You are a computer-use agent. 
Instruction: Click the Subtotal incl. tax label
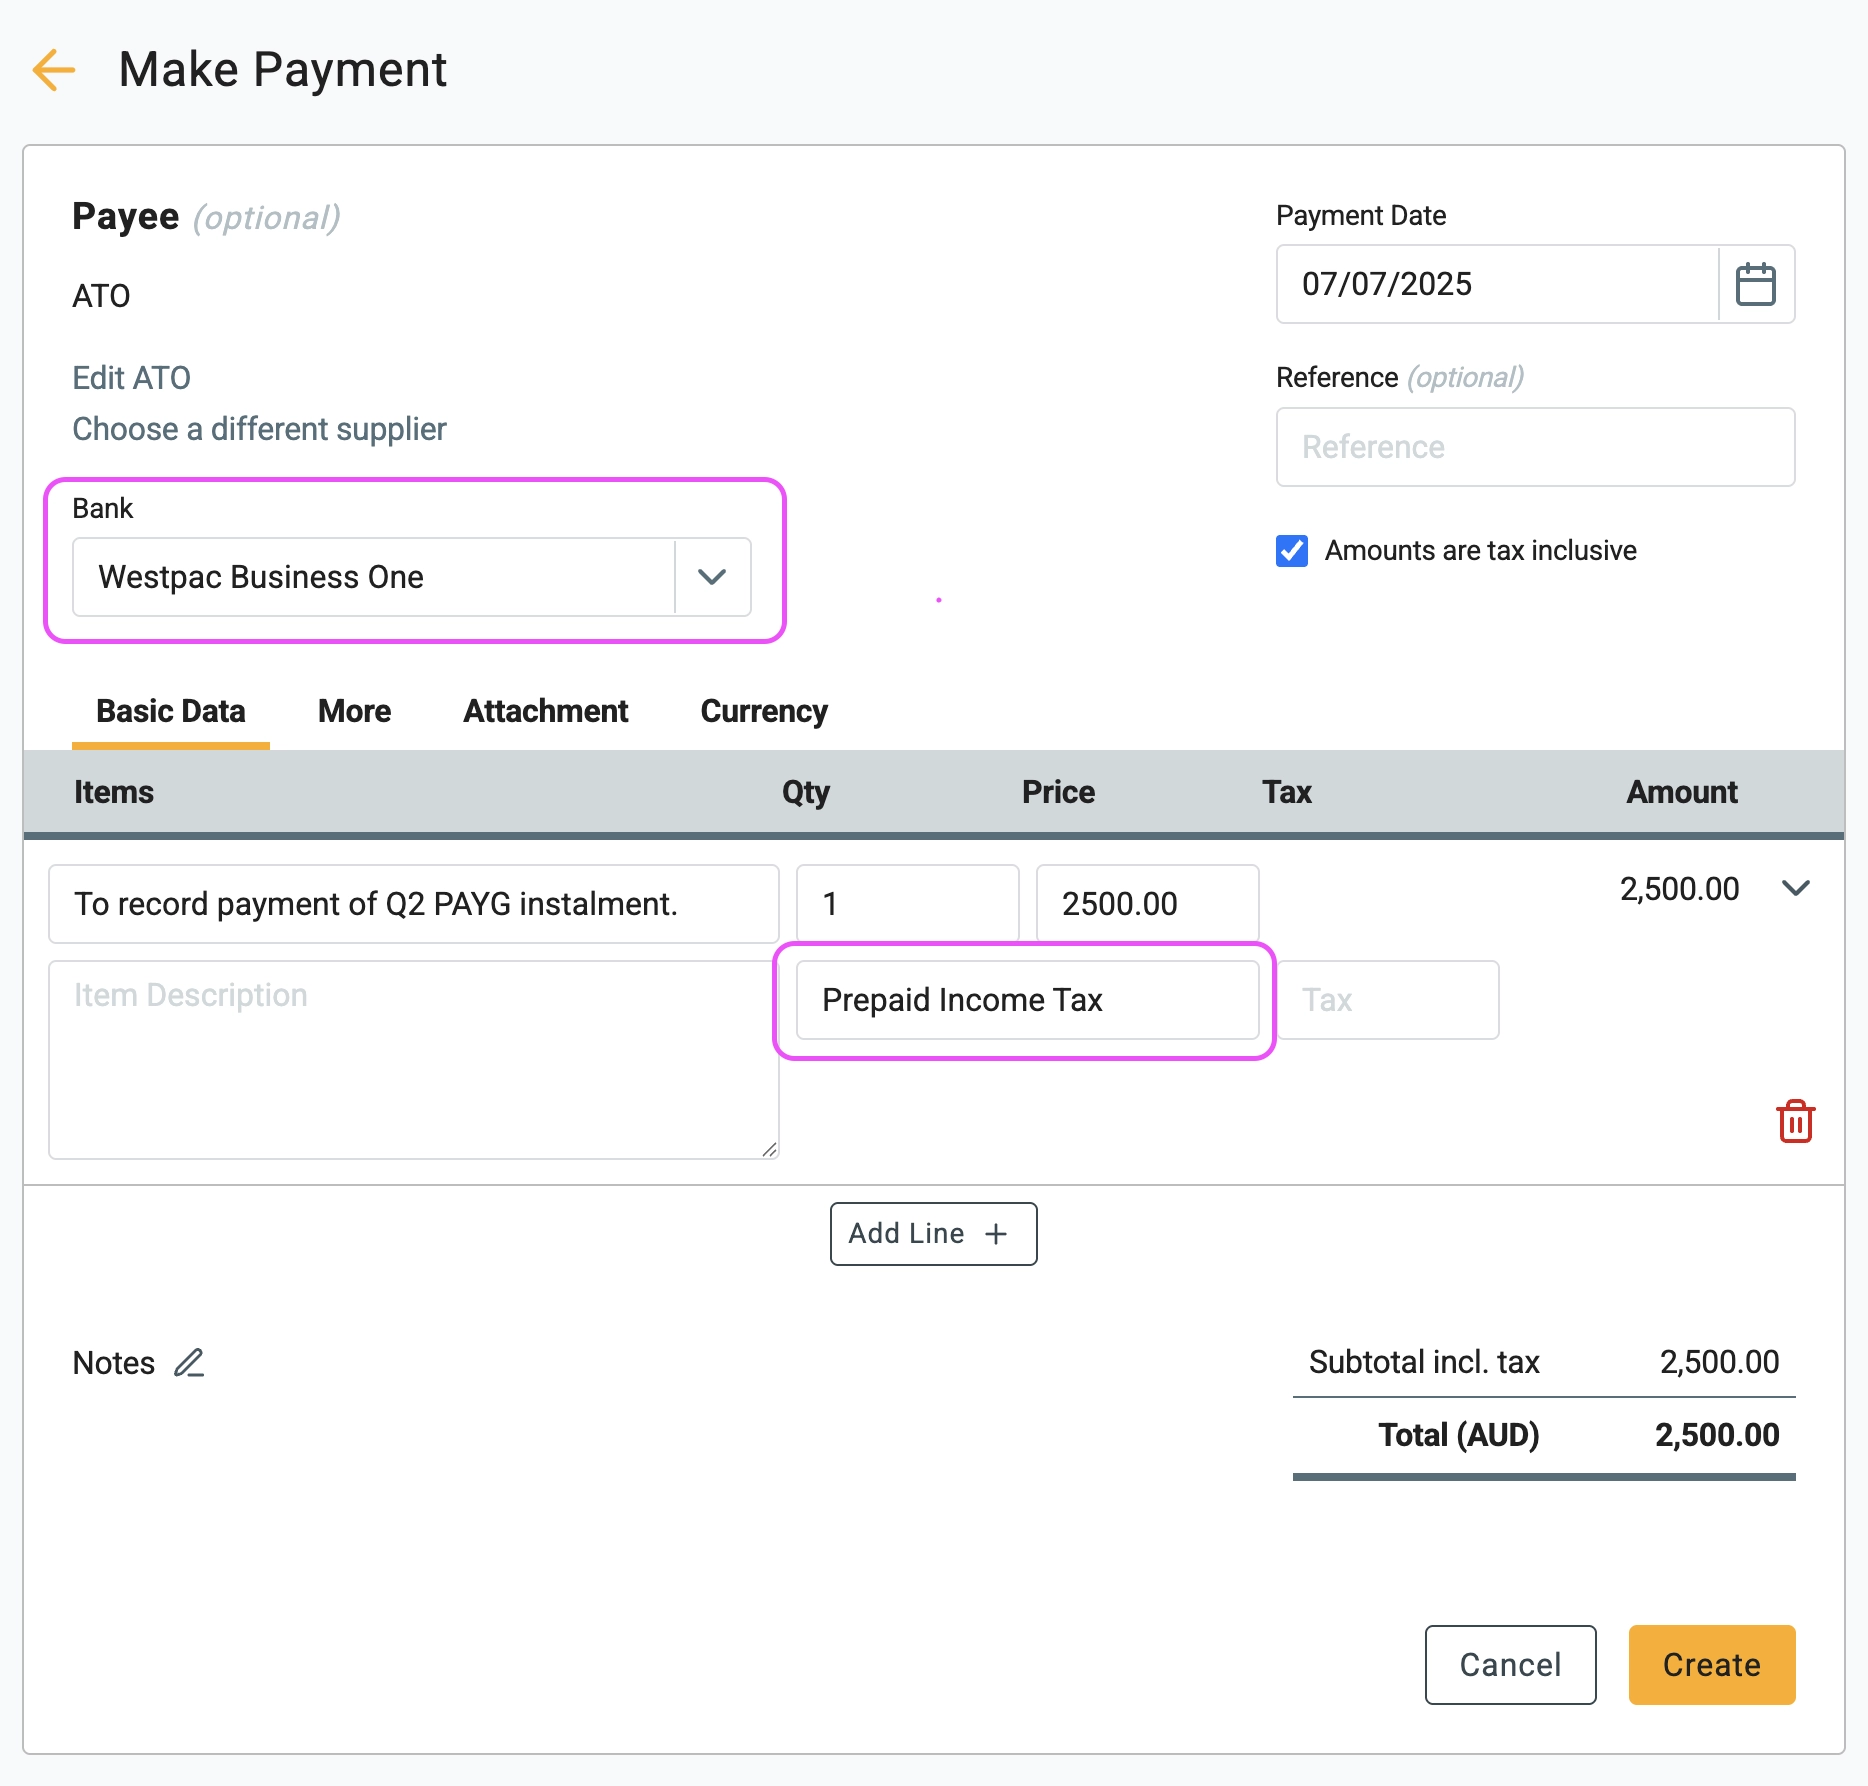coord(1424,1362)
